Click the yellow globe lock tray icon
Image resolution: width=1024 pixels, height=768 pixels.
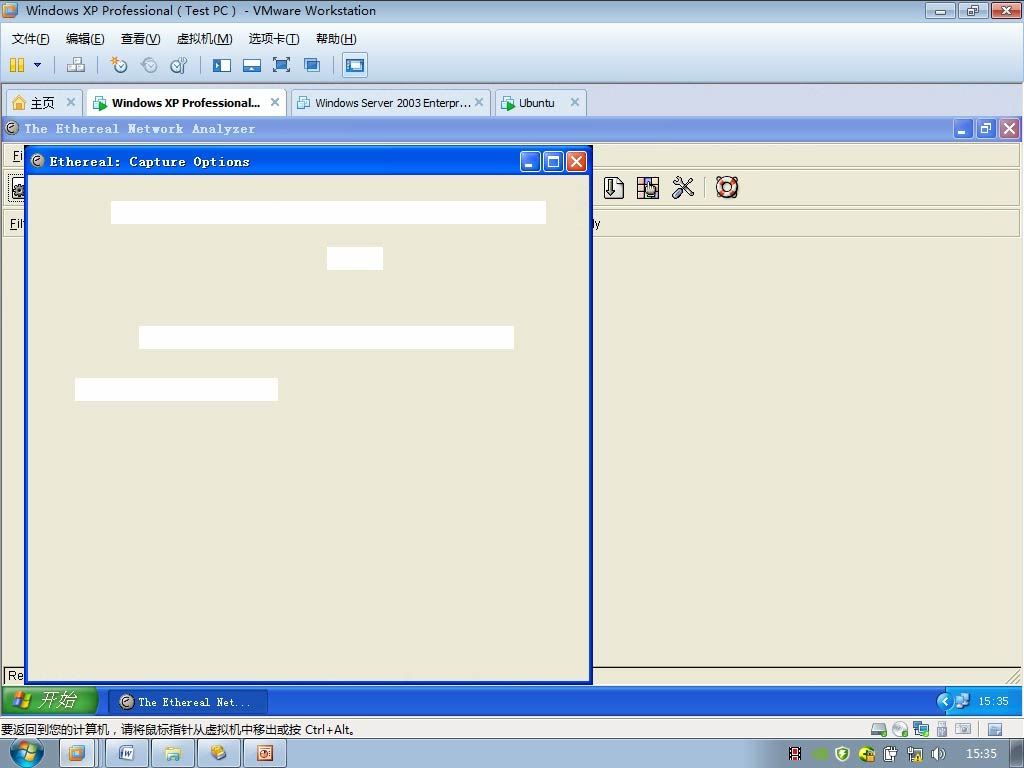click(867, 754)
